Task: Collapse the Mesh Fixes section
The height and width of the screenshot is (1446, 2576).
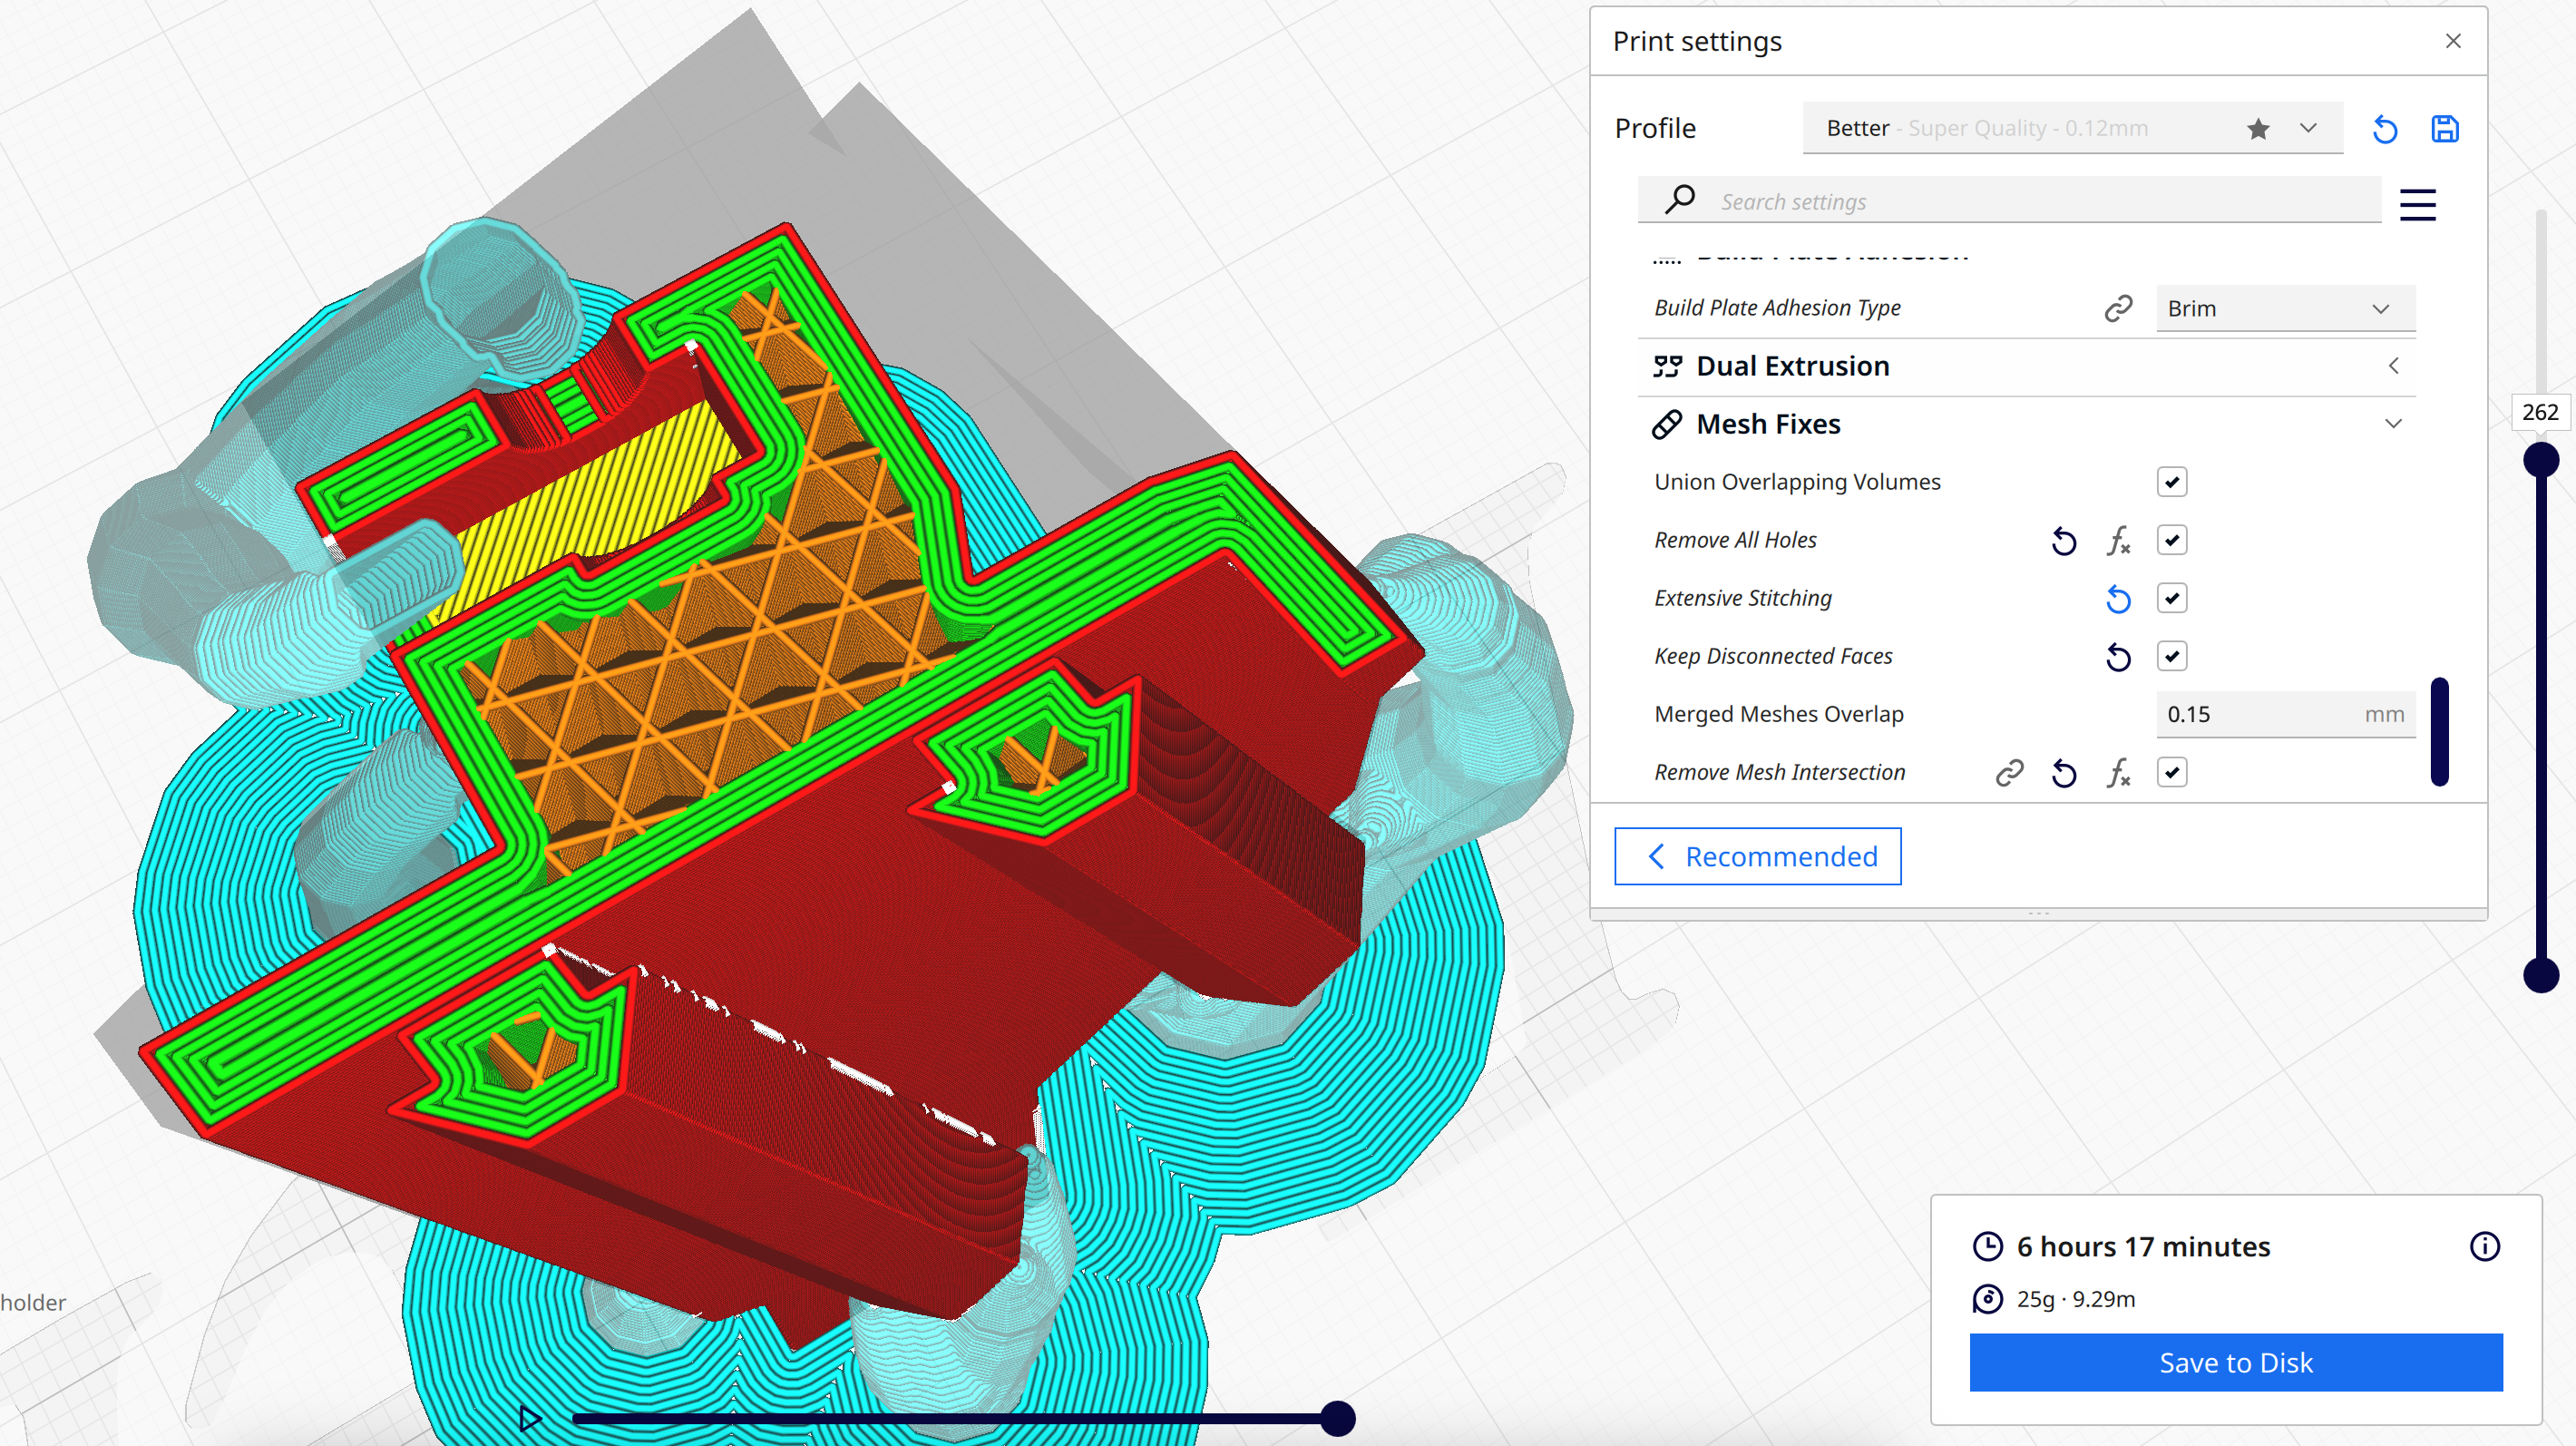Action: 2393,424
